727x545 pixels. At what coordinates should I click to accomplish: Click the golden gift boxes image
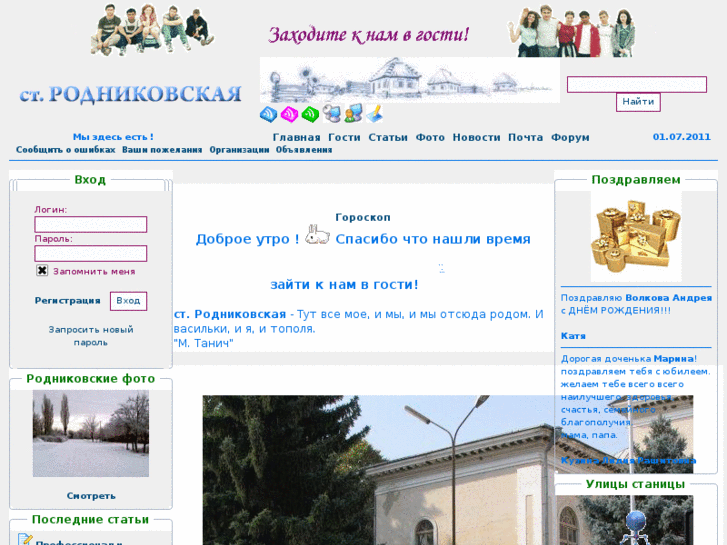636,237
